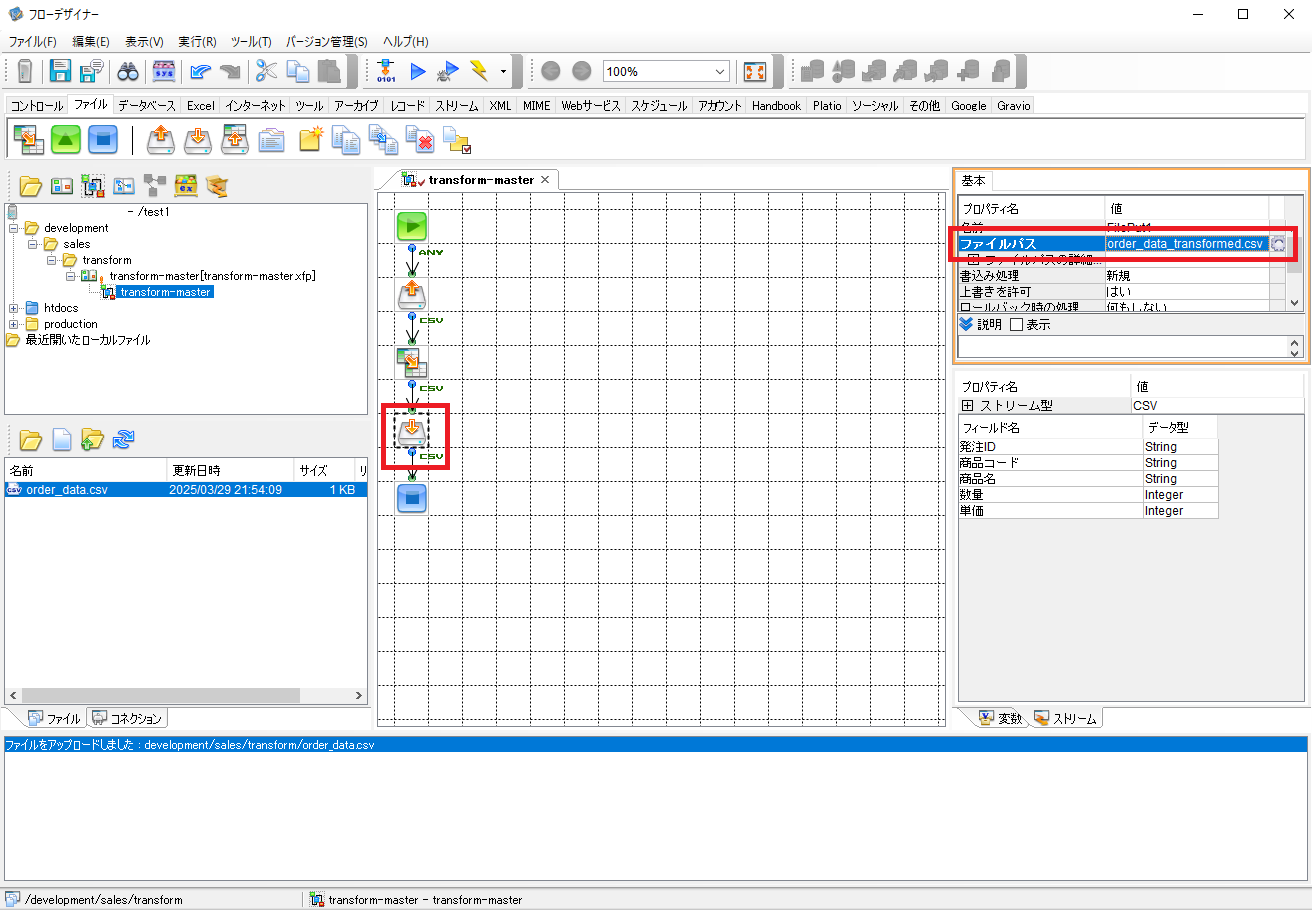Click the 商品コード field row

click(x=1088, y=463)
